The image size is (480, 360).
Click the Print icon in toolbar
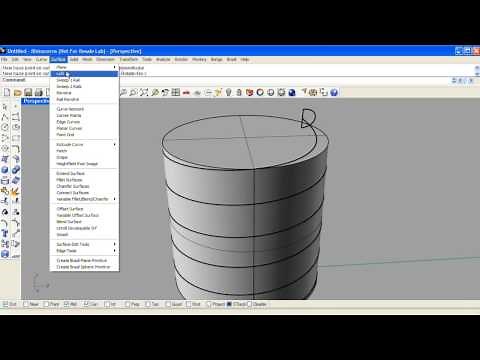(39, 92)
